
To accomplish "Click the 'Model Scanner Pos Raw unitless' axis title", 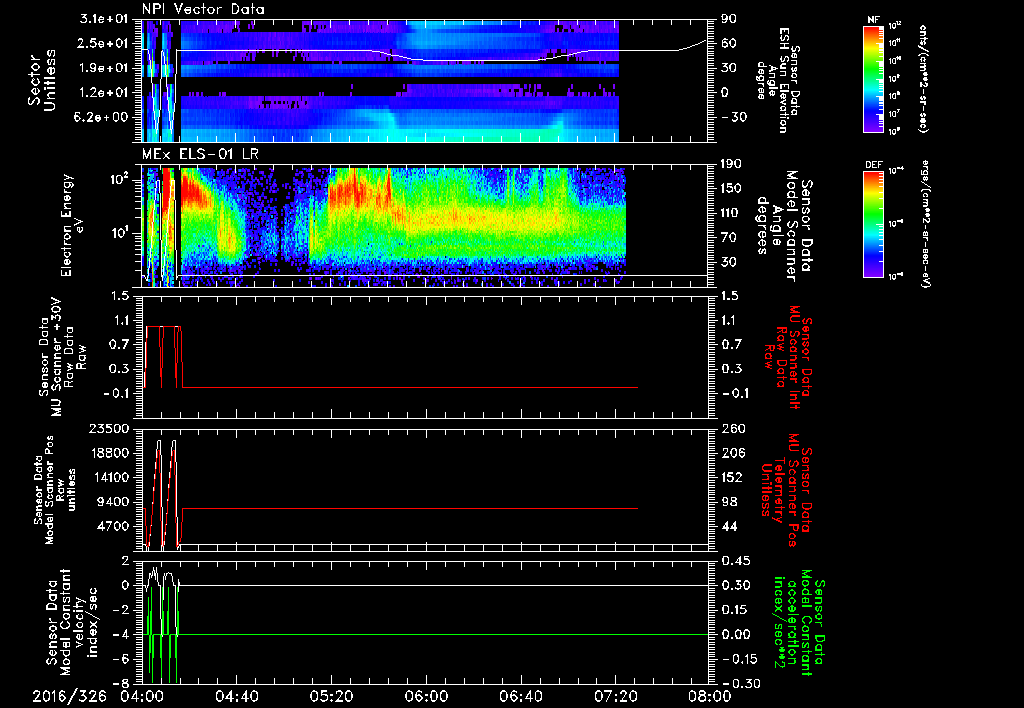I will 56,490.
